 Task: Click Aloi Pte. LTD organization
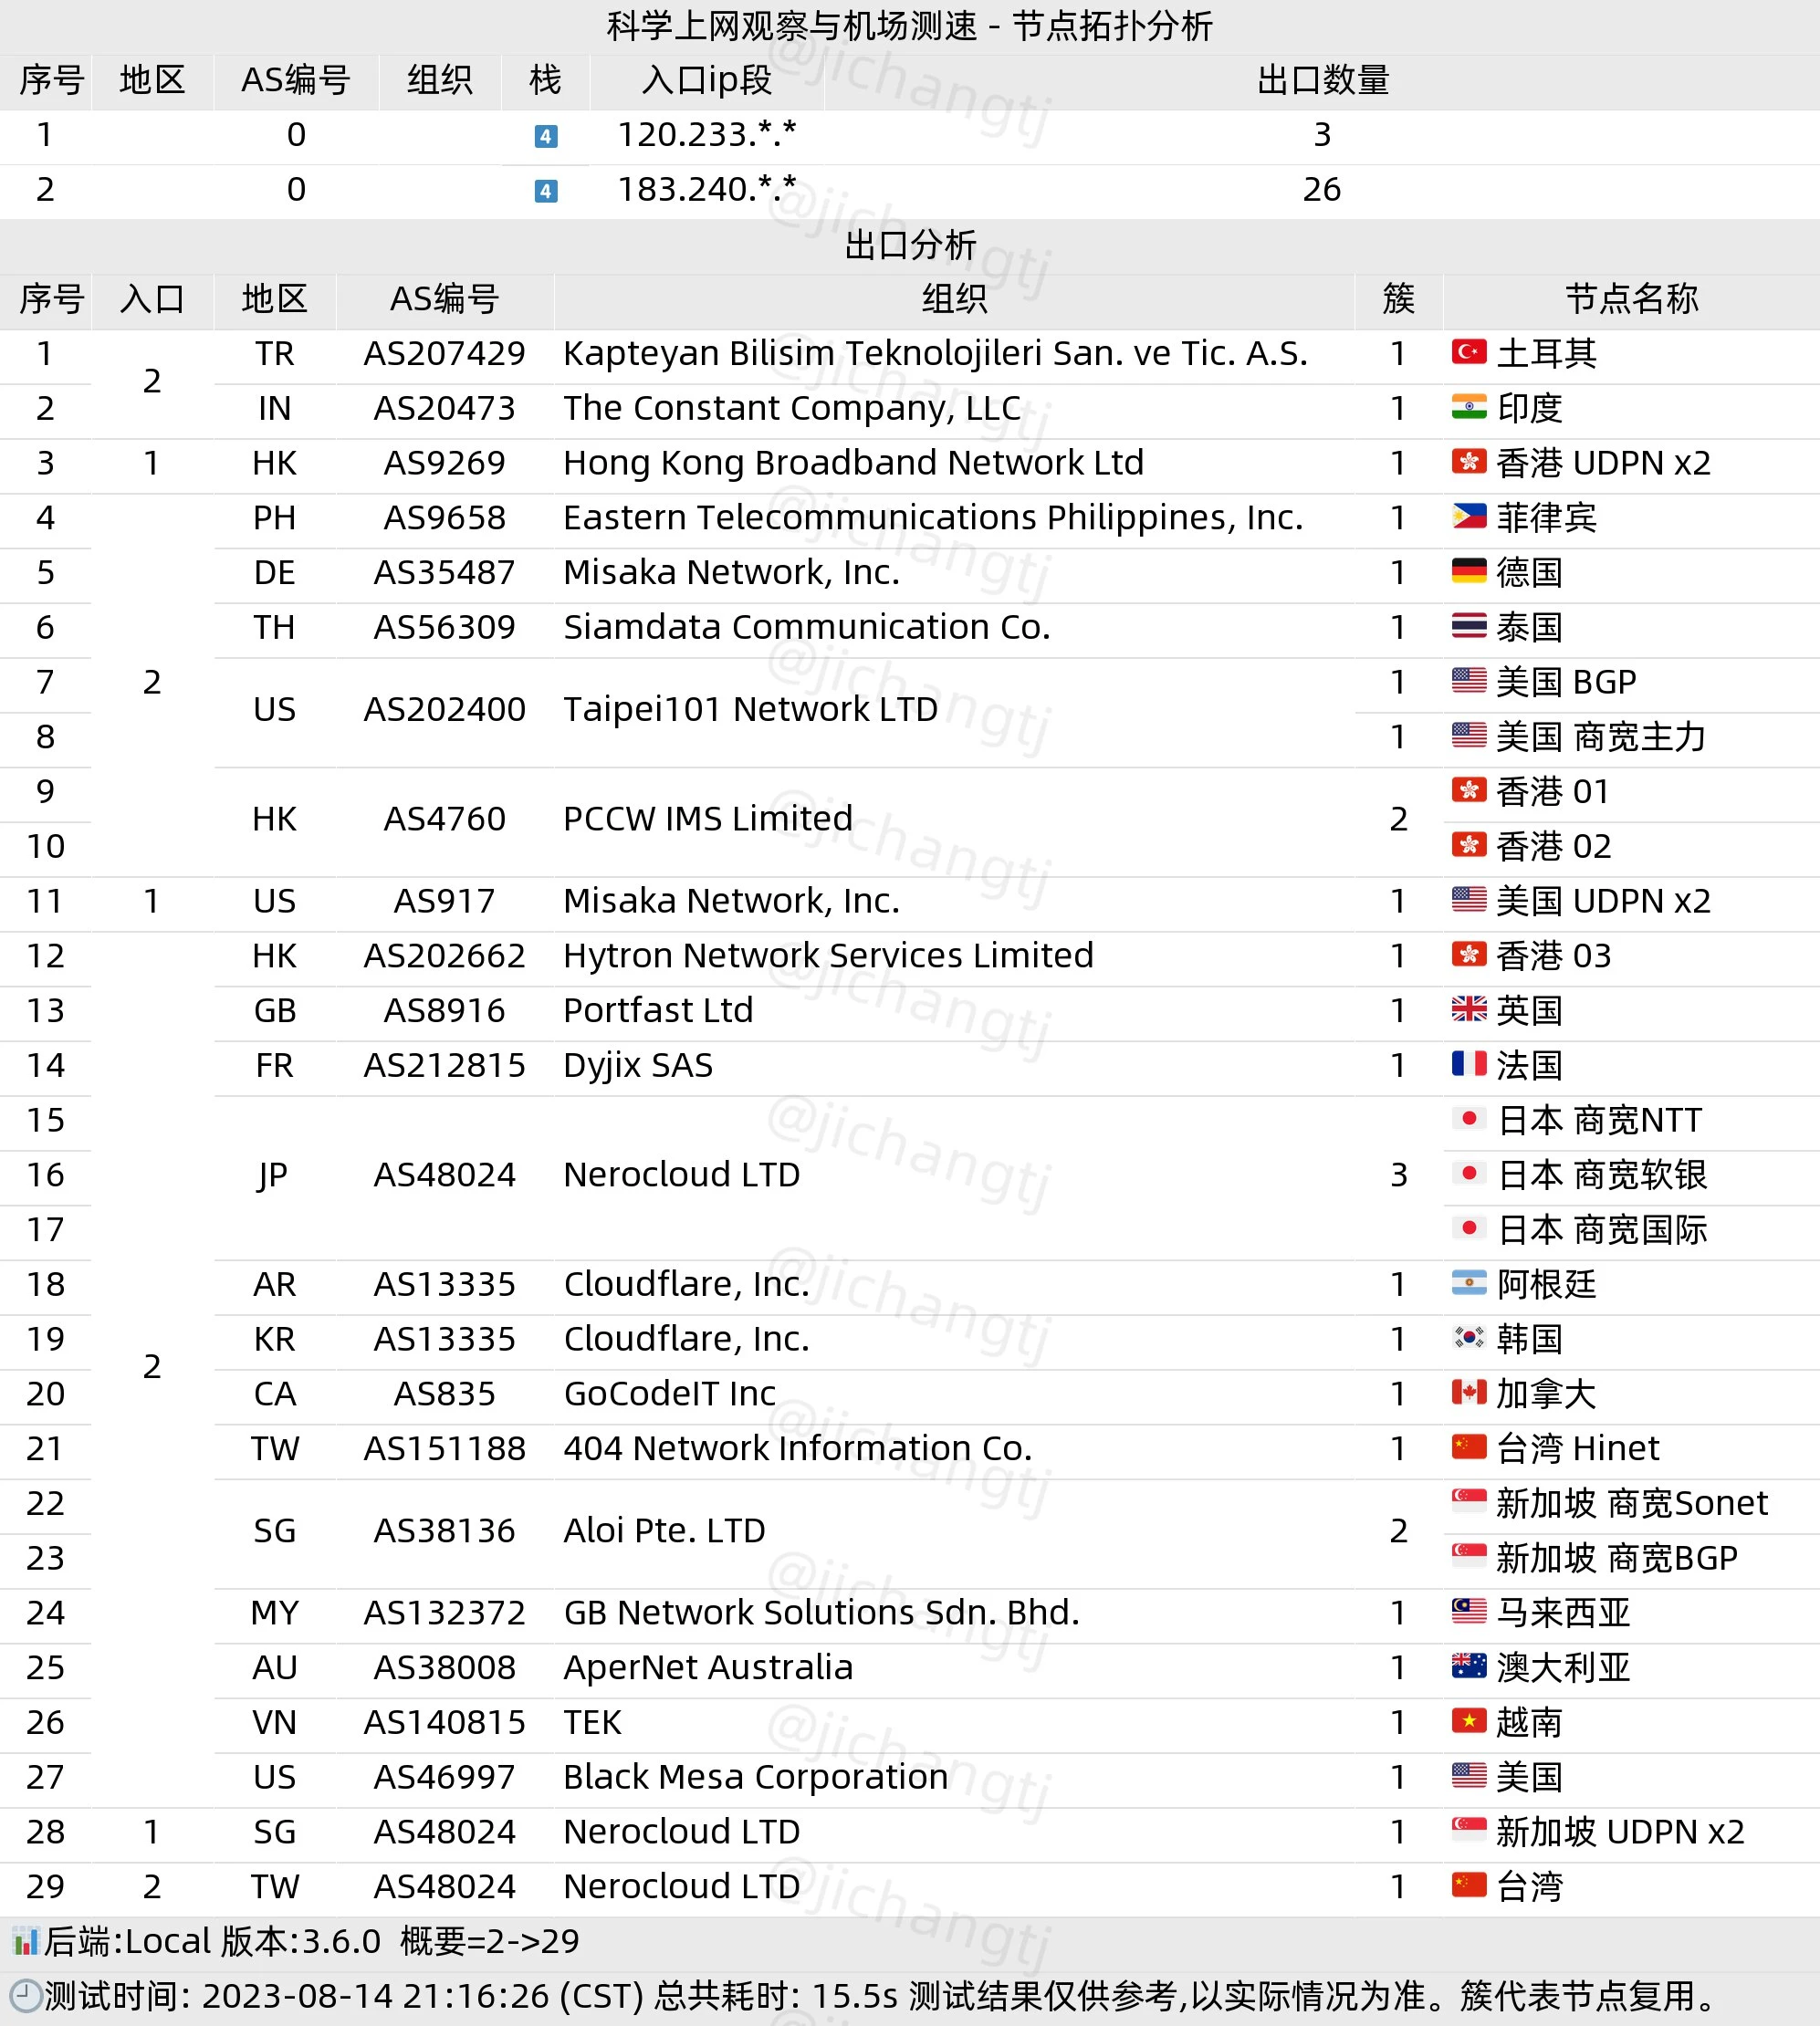664,1530
